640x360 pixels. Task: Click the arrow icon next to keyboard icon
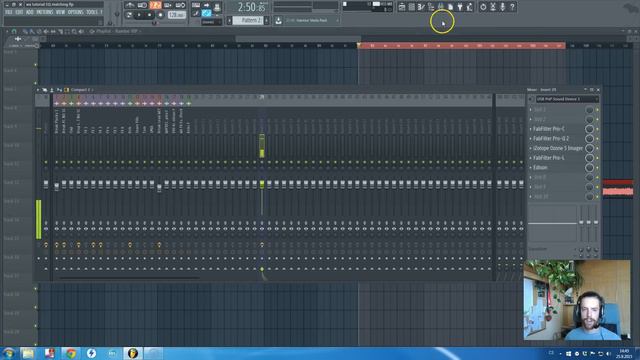(207, 5)
